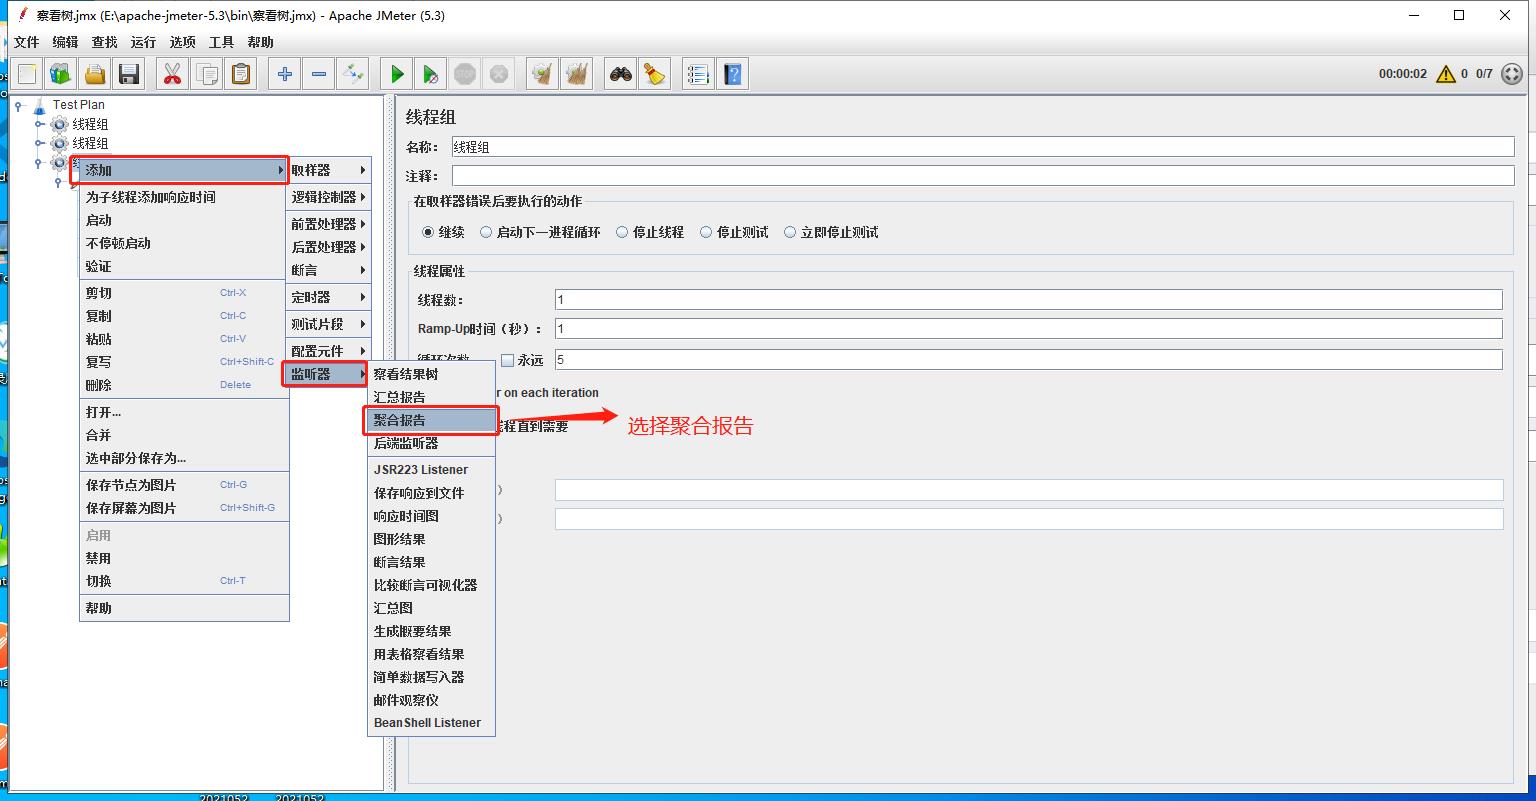This screenshot has width=1536, height=801.
Task: Click the thread status indicator icon at top right
Action: click(1512, 74)
